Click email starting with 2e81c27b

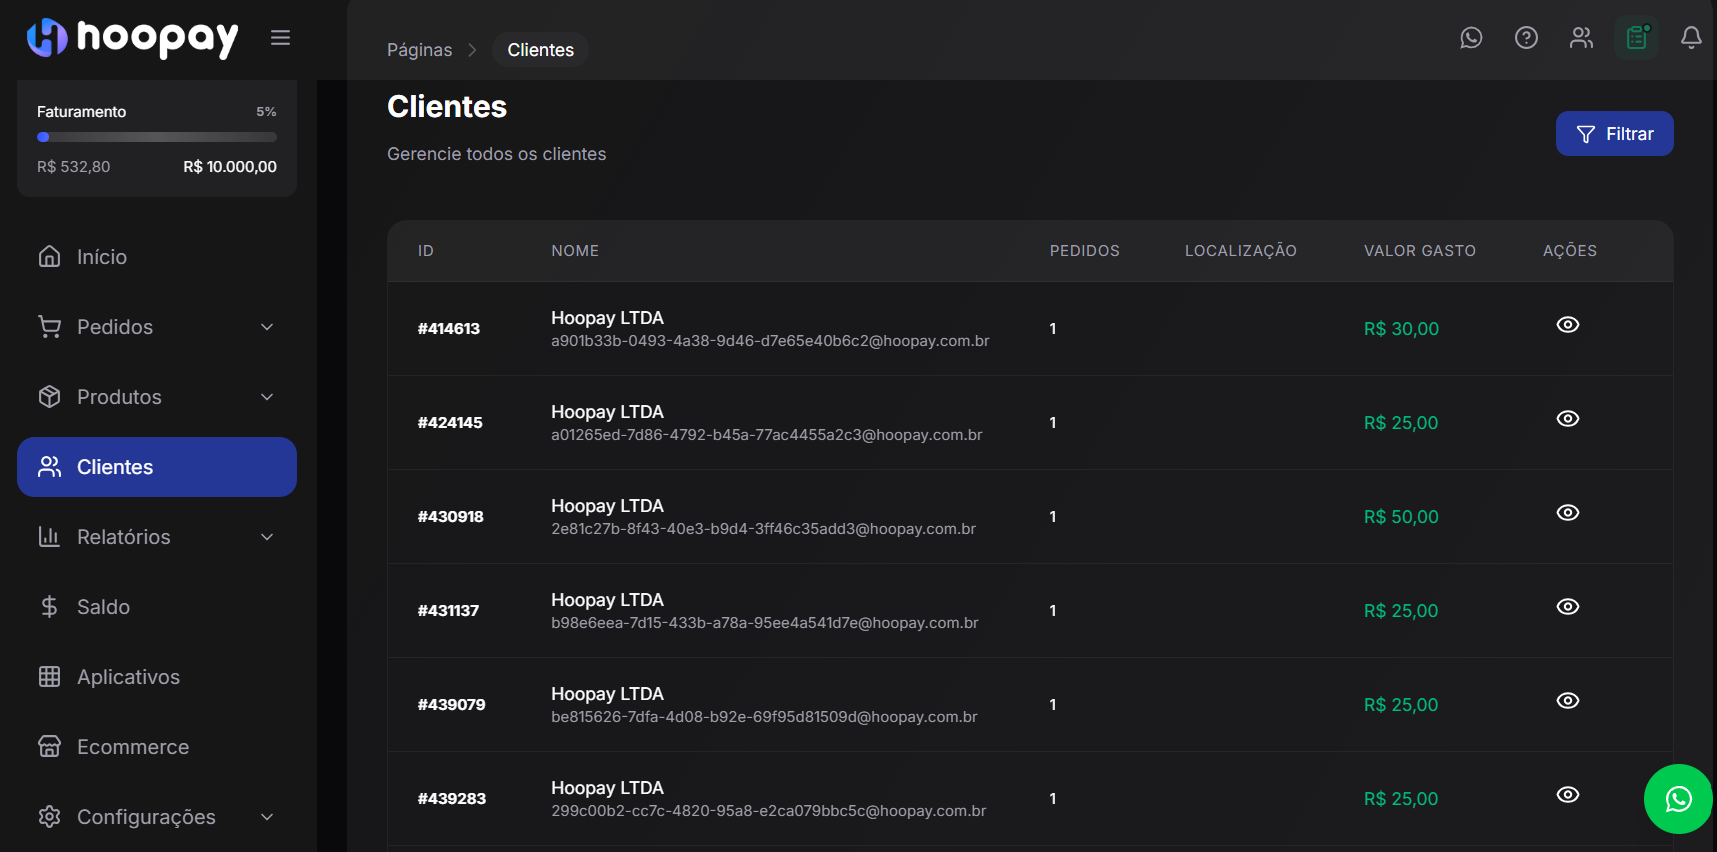(763, 529)
